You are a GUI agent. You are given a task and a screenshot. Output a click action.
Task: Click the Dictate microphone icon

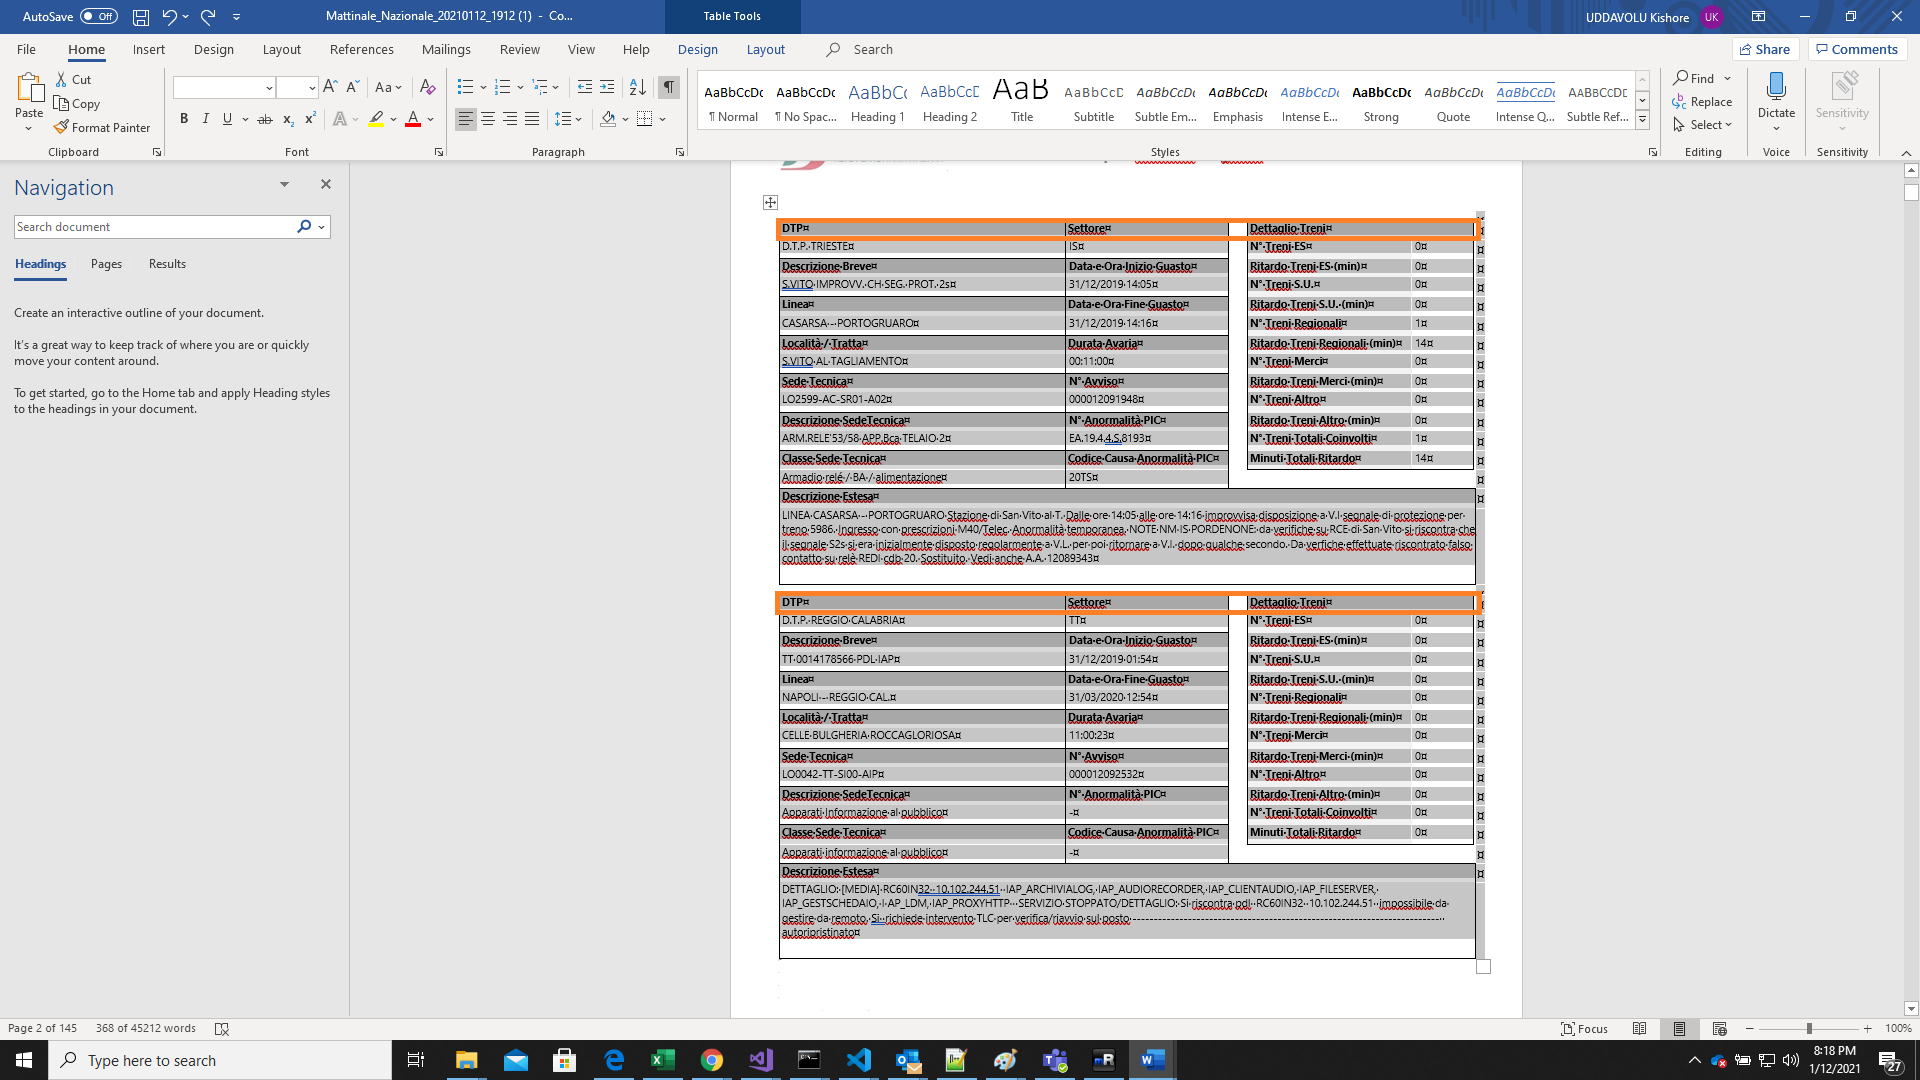(x=1776, y=88)
